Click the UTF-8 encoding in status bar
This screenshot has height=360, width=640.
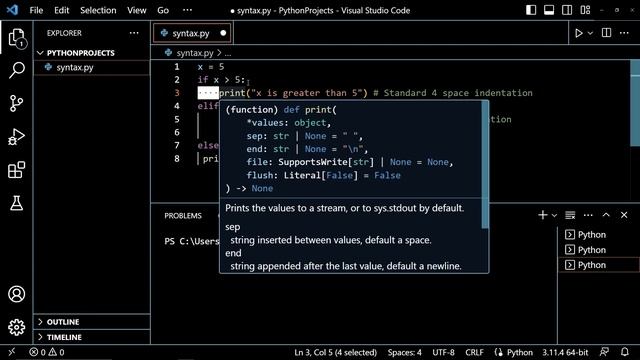point(443,352)
